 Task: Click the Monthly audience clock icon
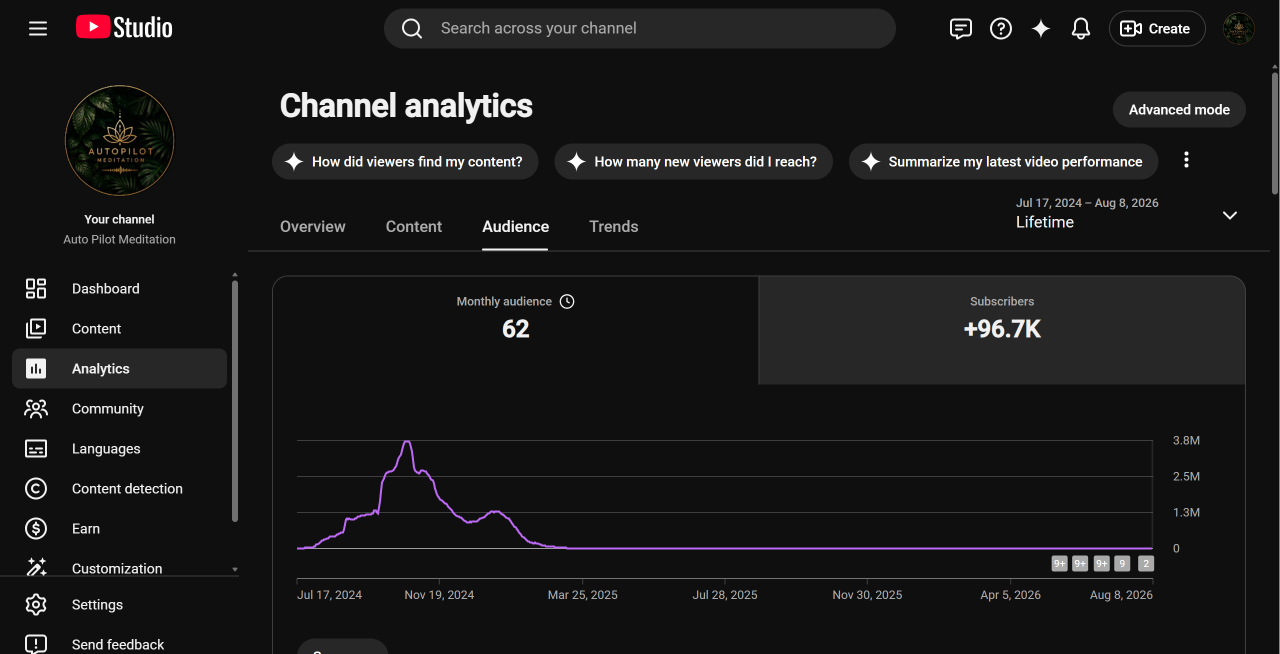567,301
